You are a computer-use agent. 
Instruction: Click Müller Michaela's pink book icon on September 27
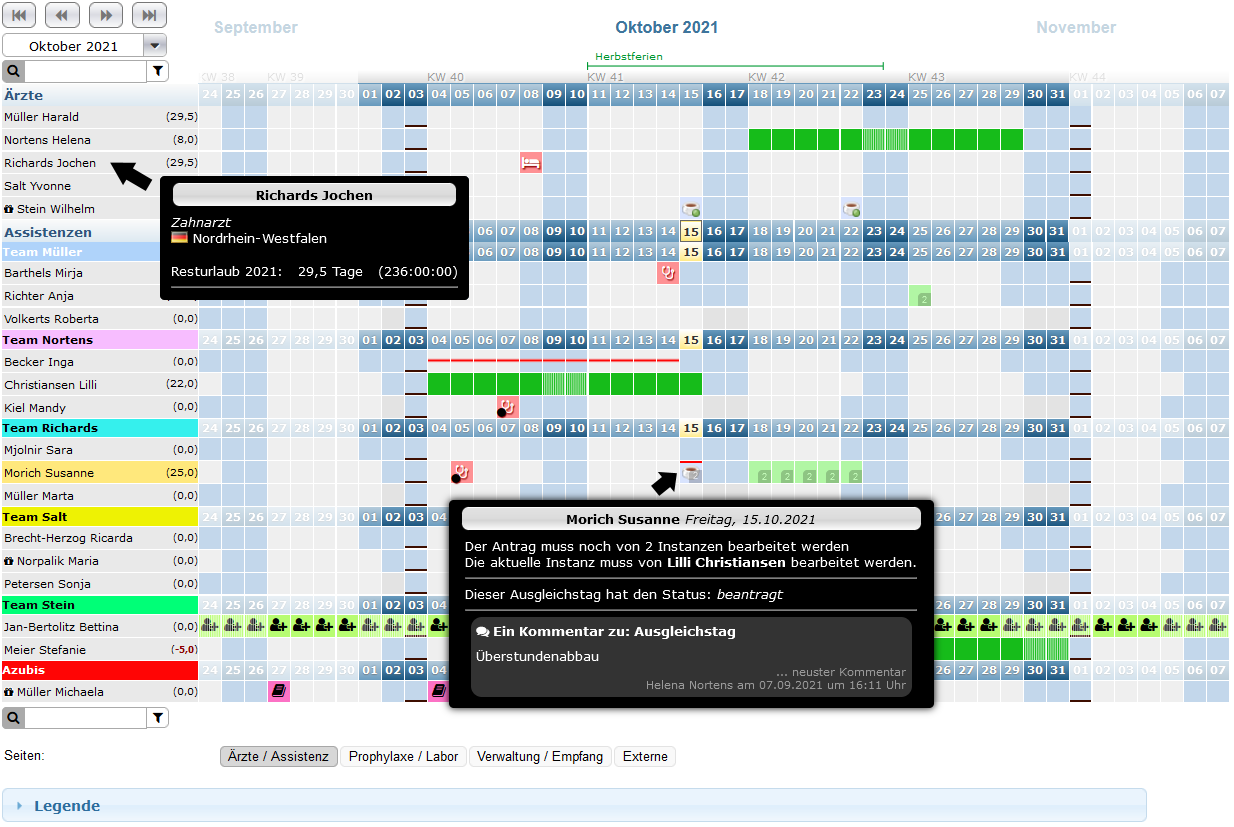click(x=279, y=691)
